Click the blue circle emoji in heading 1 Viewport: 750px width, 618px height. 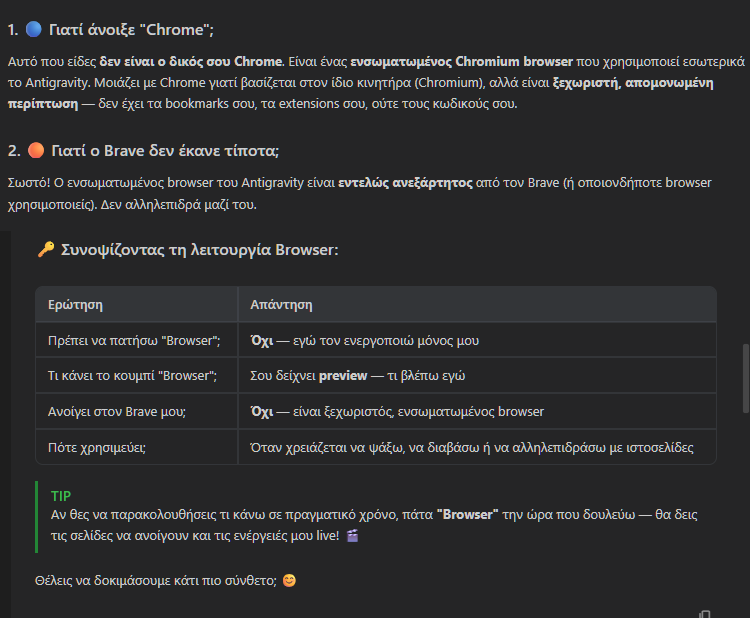[35, 30]
